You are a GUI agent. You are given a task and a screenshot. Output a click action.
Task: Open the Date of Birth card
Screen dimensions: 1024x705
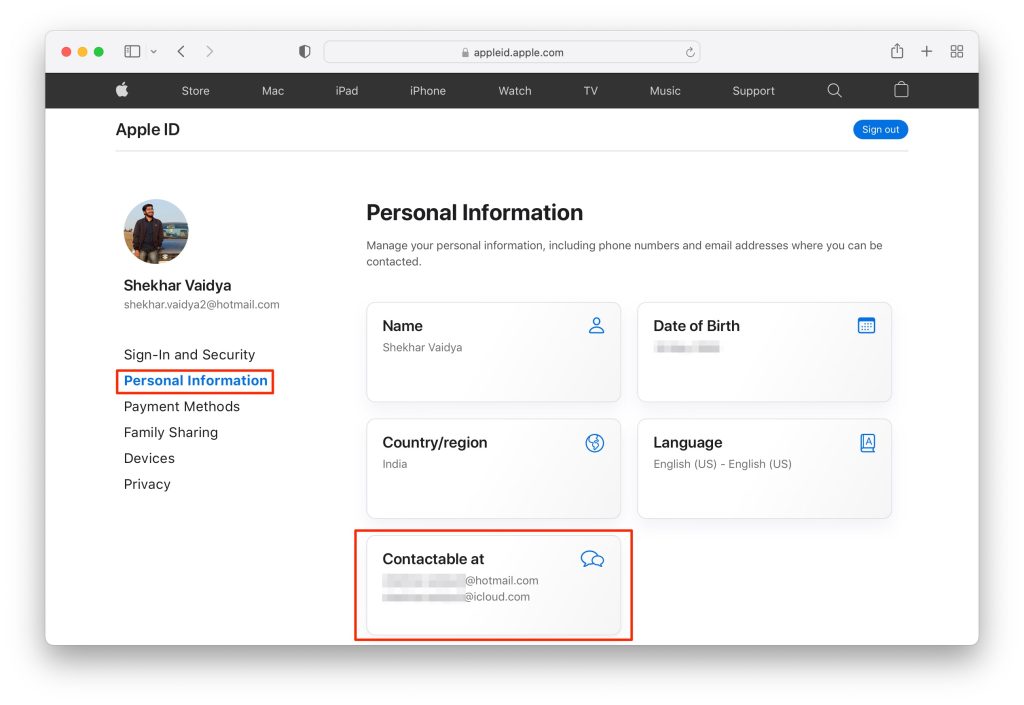point(764,352)
